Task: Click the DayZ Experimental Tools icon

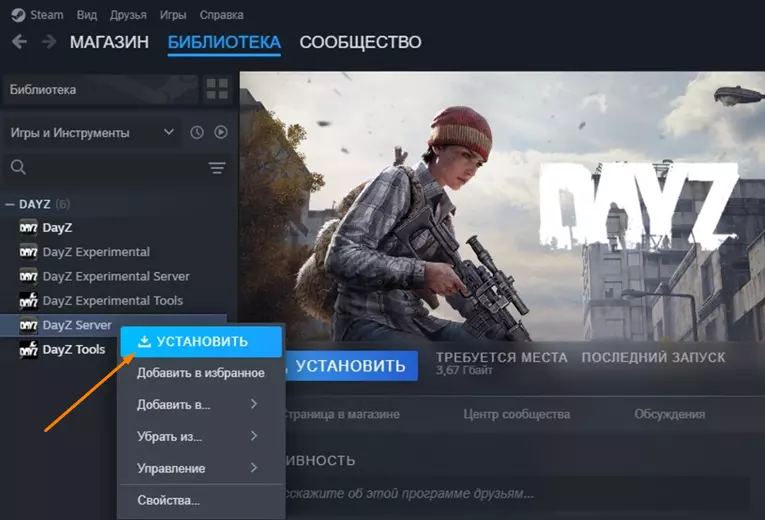Action: coord(28,300)
